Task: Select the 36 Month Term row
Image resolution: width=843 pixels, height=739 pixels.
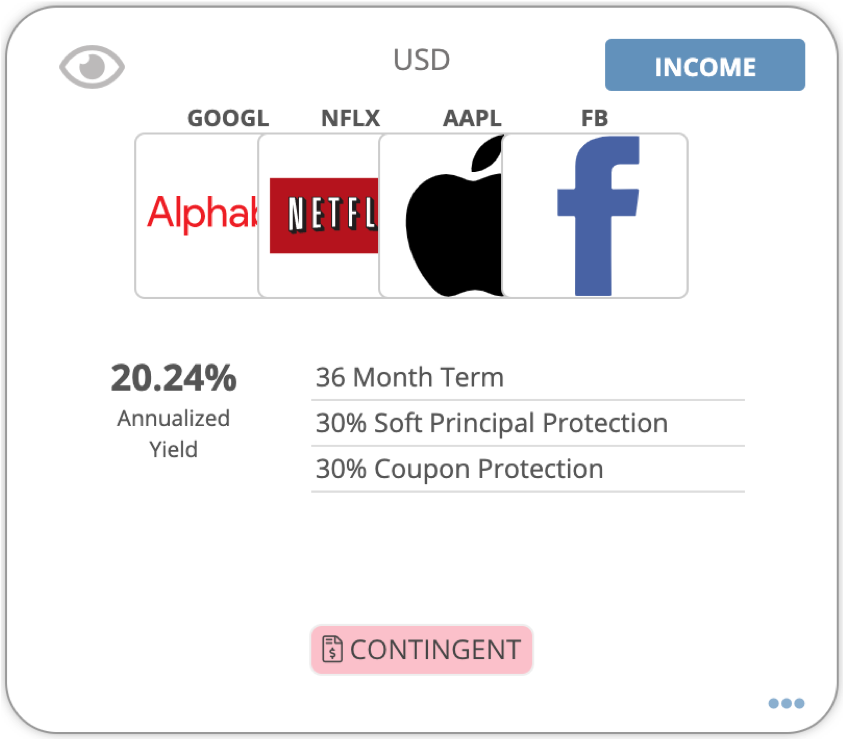Action: pyautogui.click(x=527, y=377)
